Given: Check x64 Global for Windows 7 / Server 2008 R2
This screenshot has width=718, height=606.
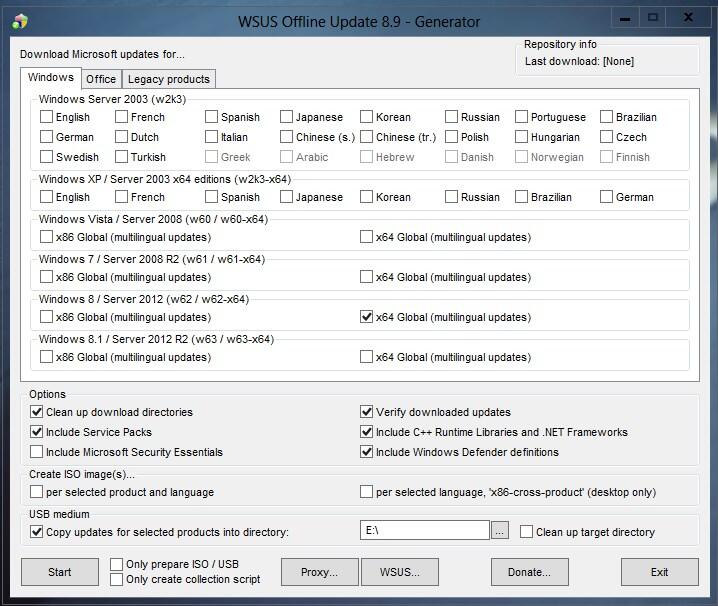Looking at the screenshot, I should click(366, 277).
